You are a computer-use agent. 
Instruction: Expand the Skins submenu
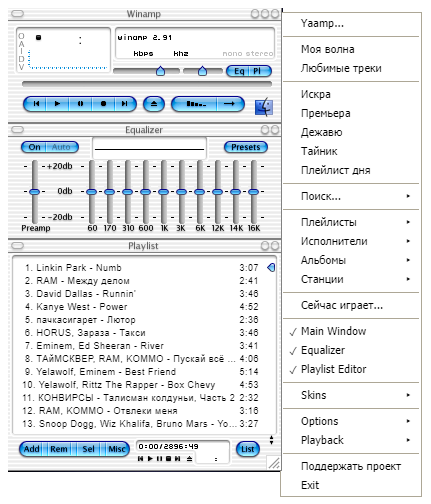point(351,395)
